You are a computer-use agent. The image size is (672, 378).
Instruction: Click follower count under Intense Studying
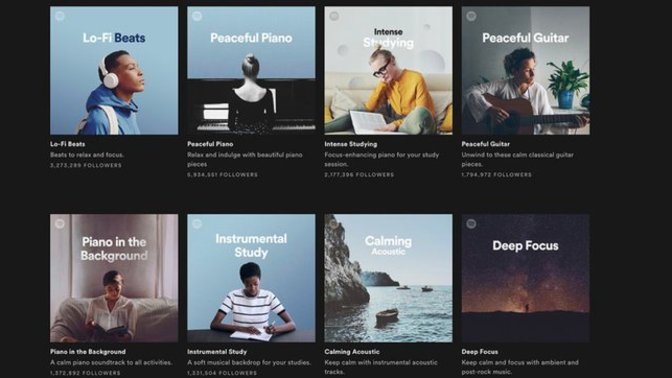click(359, 174)
